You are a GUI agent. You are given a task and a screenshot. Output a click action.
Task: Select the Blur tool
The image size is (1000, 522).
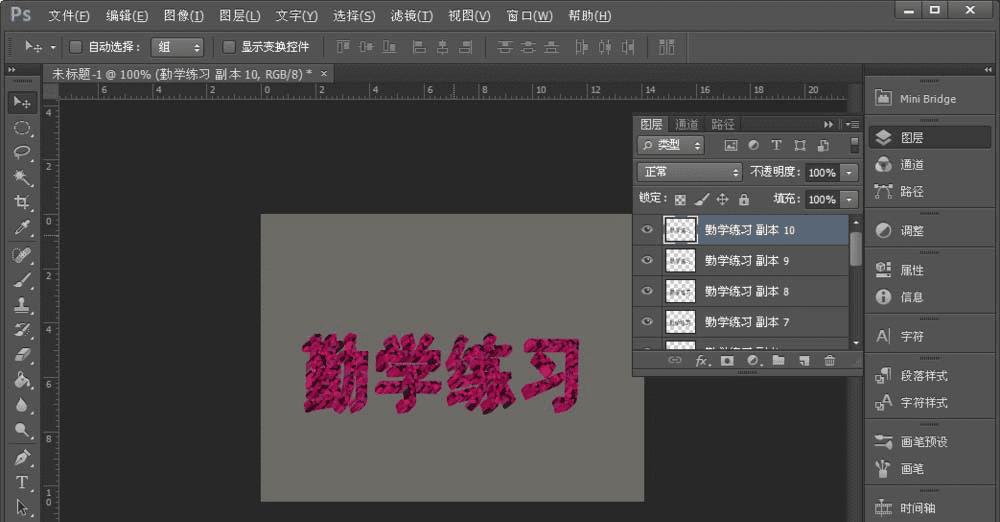click(x=22, y=405)
